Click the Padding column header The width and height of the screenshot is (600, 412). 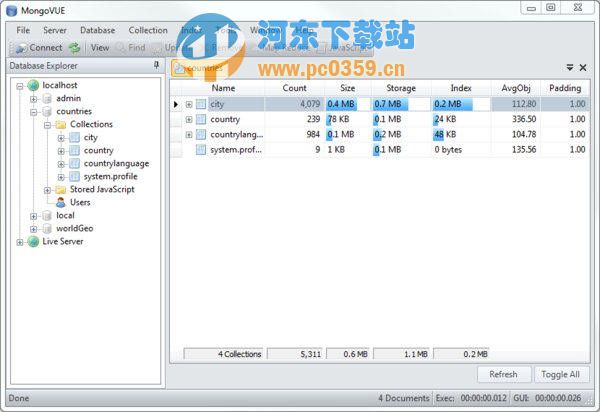[x=565, y=88]
